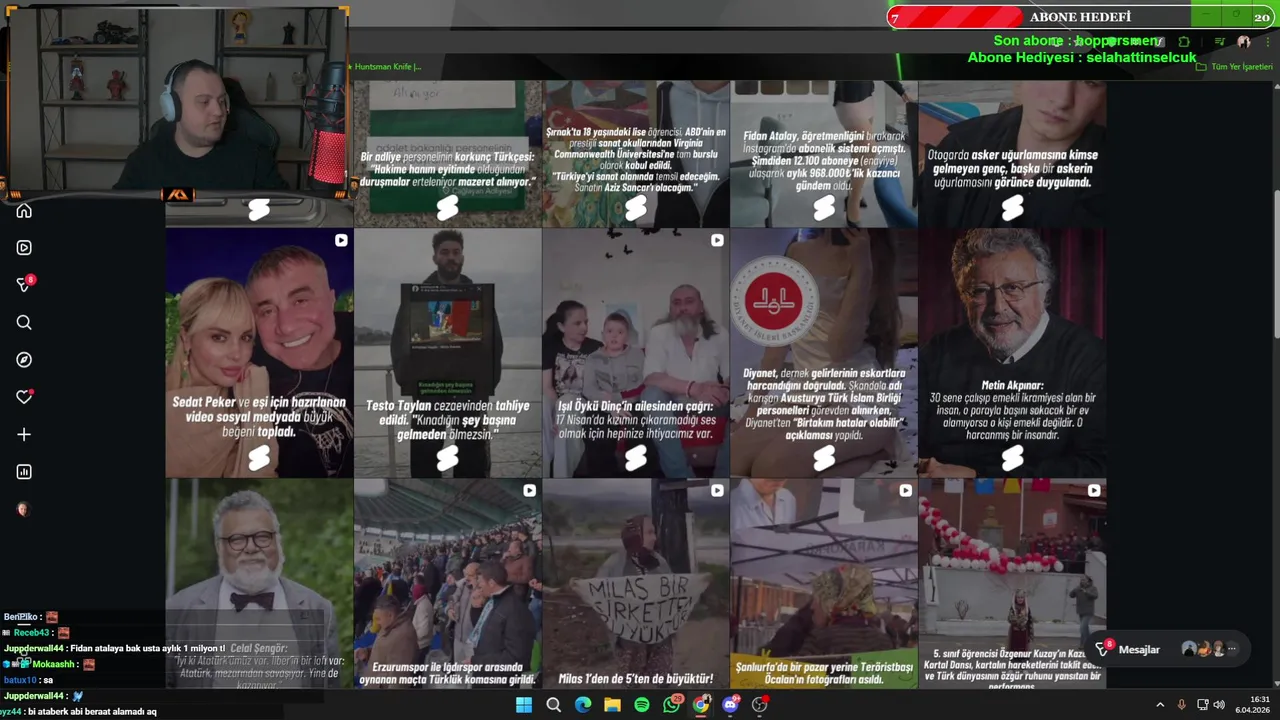Open Tüm Yer İşaretleri bookmarks folder

(x=1235, y=67)
